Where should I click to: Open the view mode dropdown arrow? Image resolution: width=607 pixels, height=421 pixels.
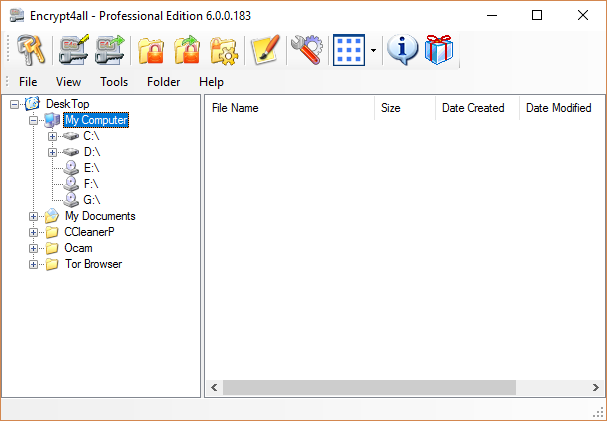pyautogui.click(x=373, y=50)
